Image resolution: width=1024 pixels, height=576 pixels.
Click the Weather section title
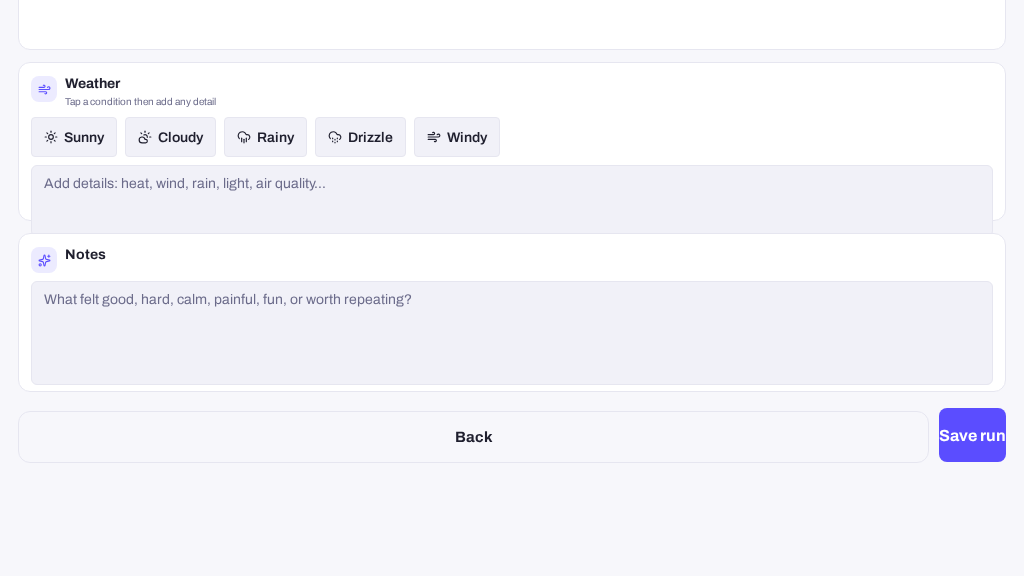click(93, 84)
